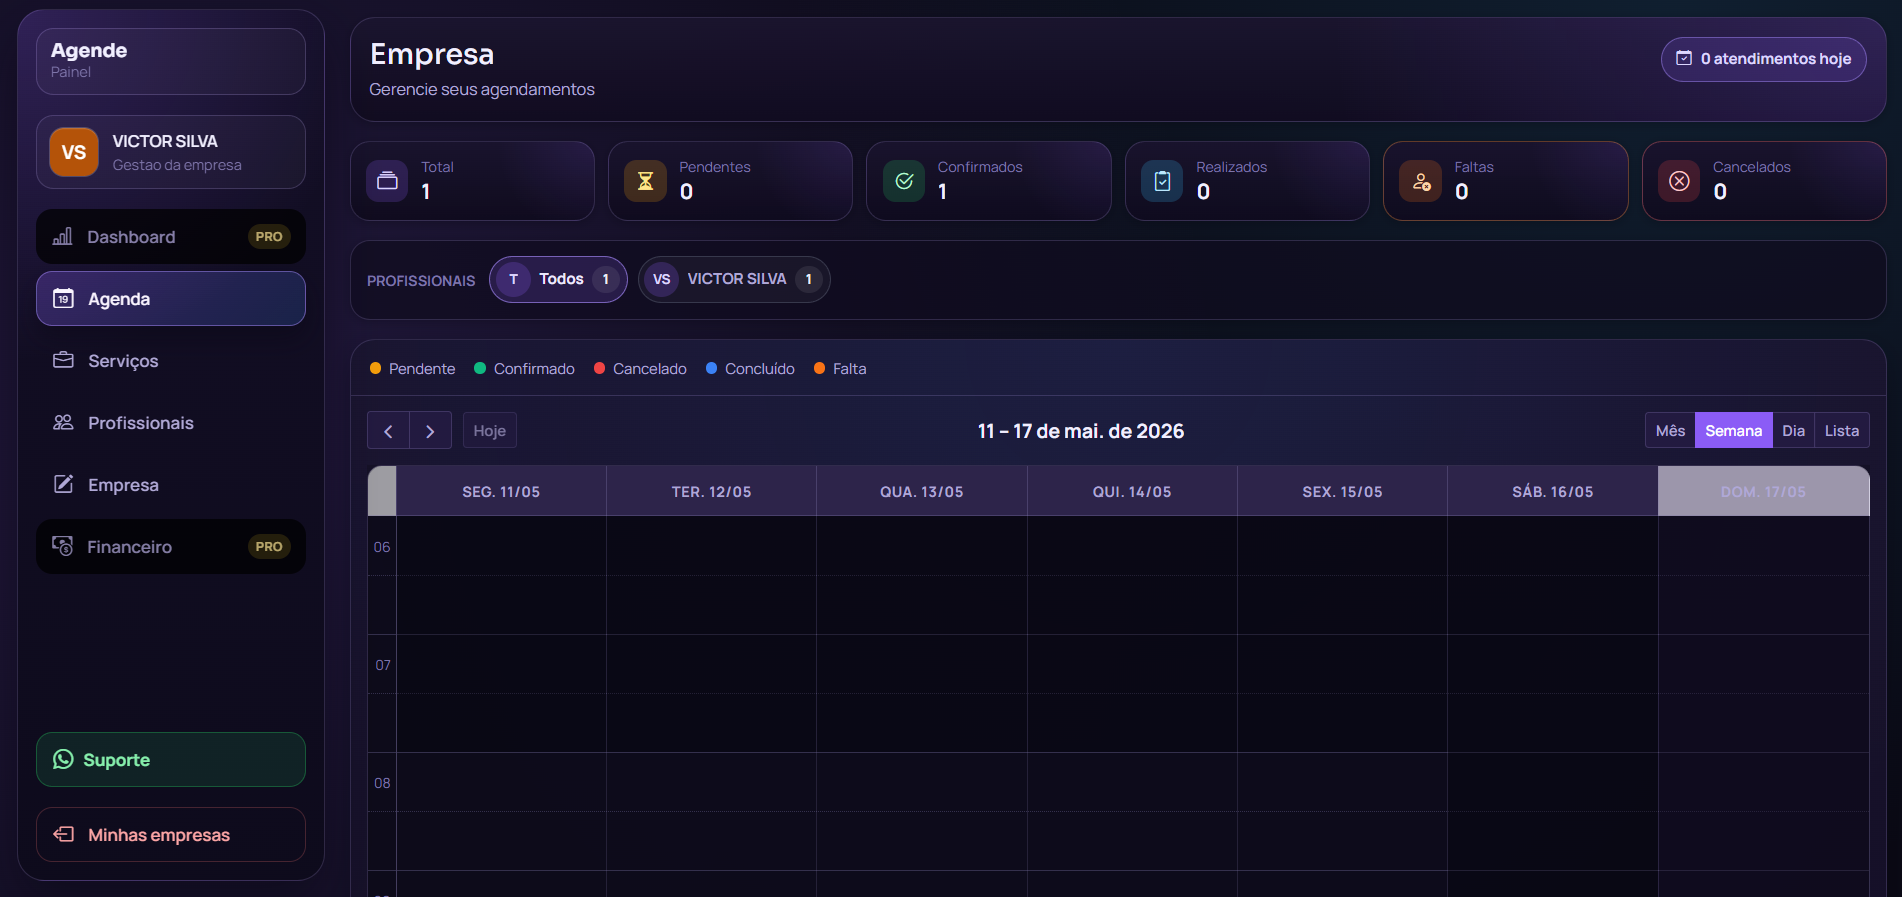
Task: Click the Cancelados summary card
Action: tap(1764, 181)
